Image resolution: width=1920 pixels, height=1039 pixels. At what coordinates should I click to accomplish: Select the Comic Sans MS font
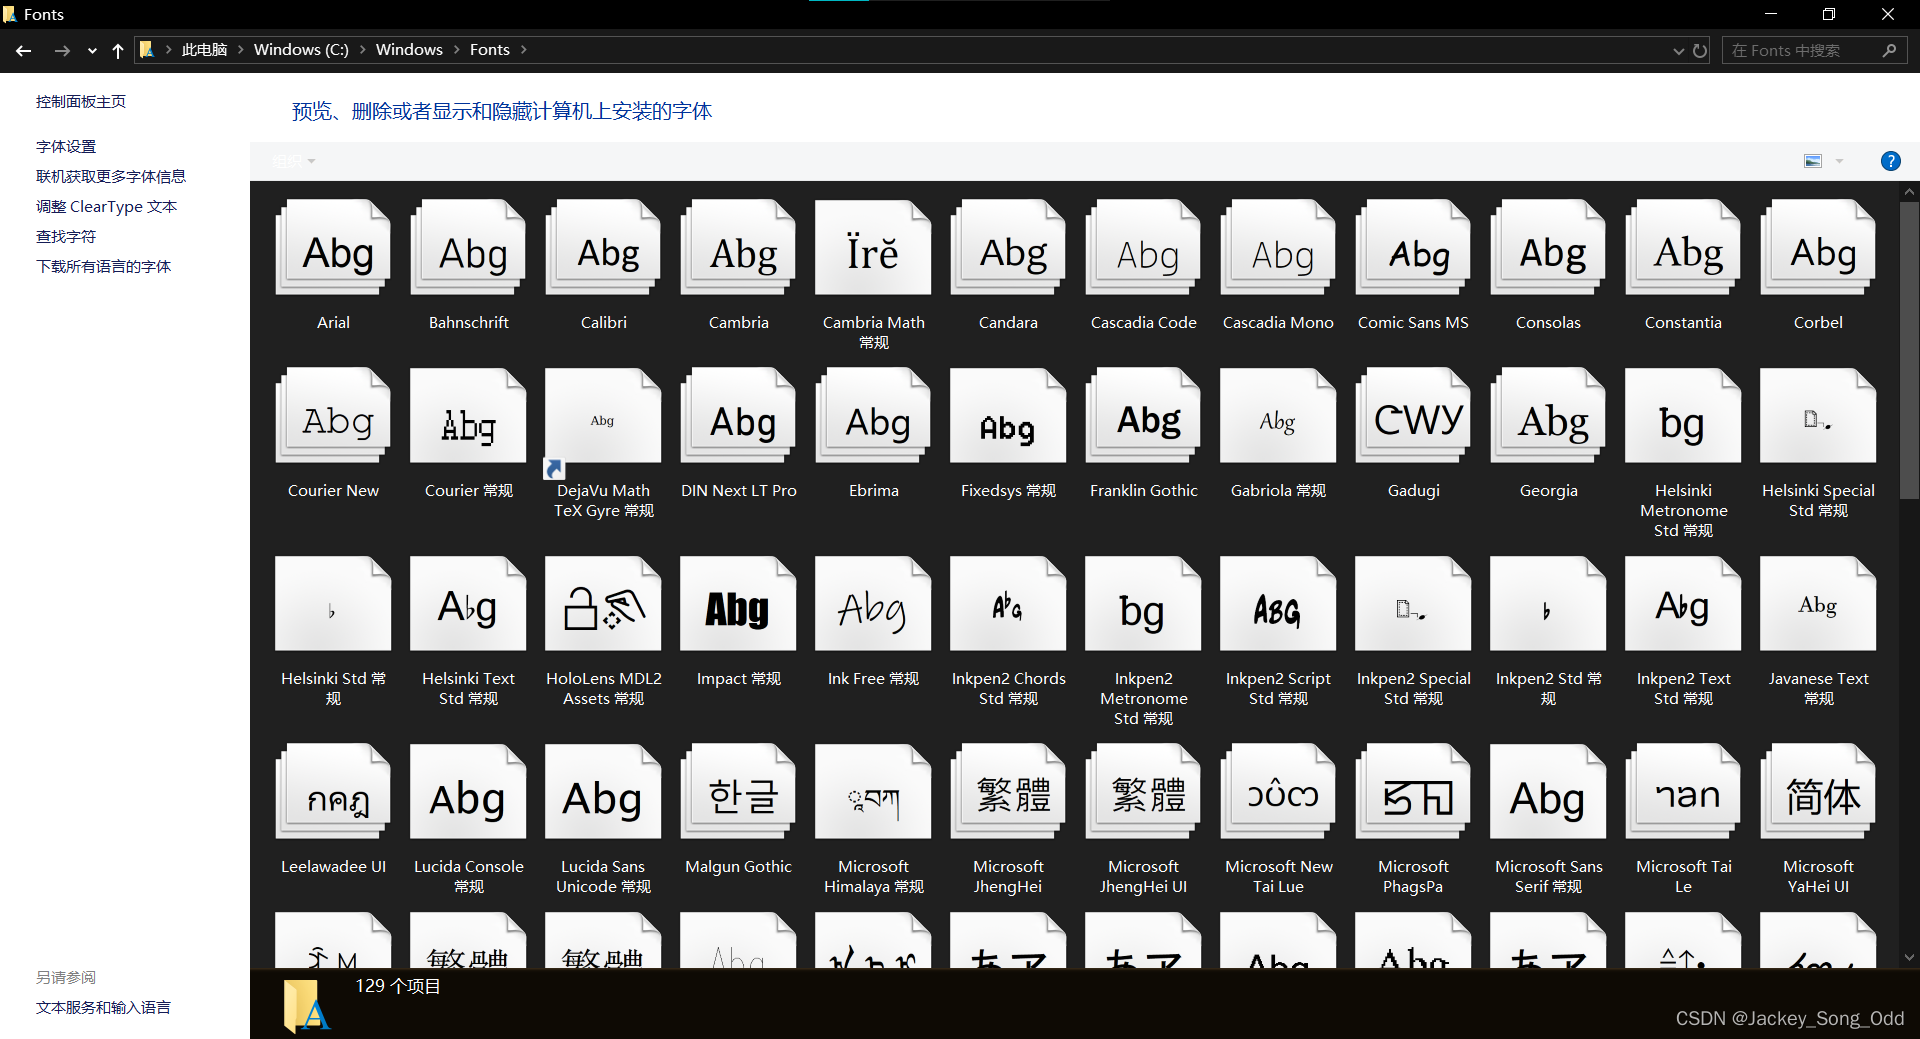click(1413, 247)
